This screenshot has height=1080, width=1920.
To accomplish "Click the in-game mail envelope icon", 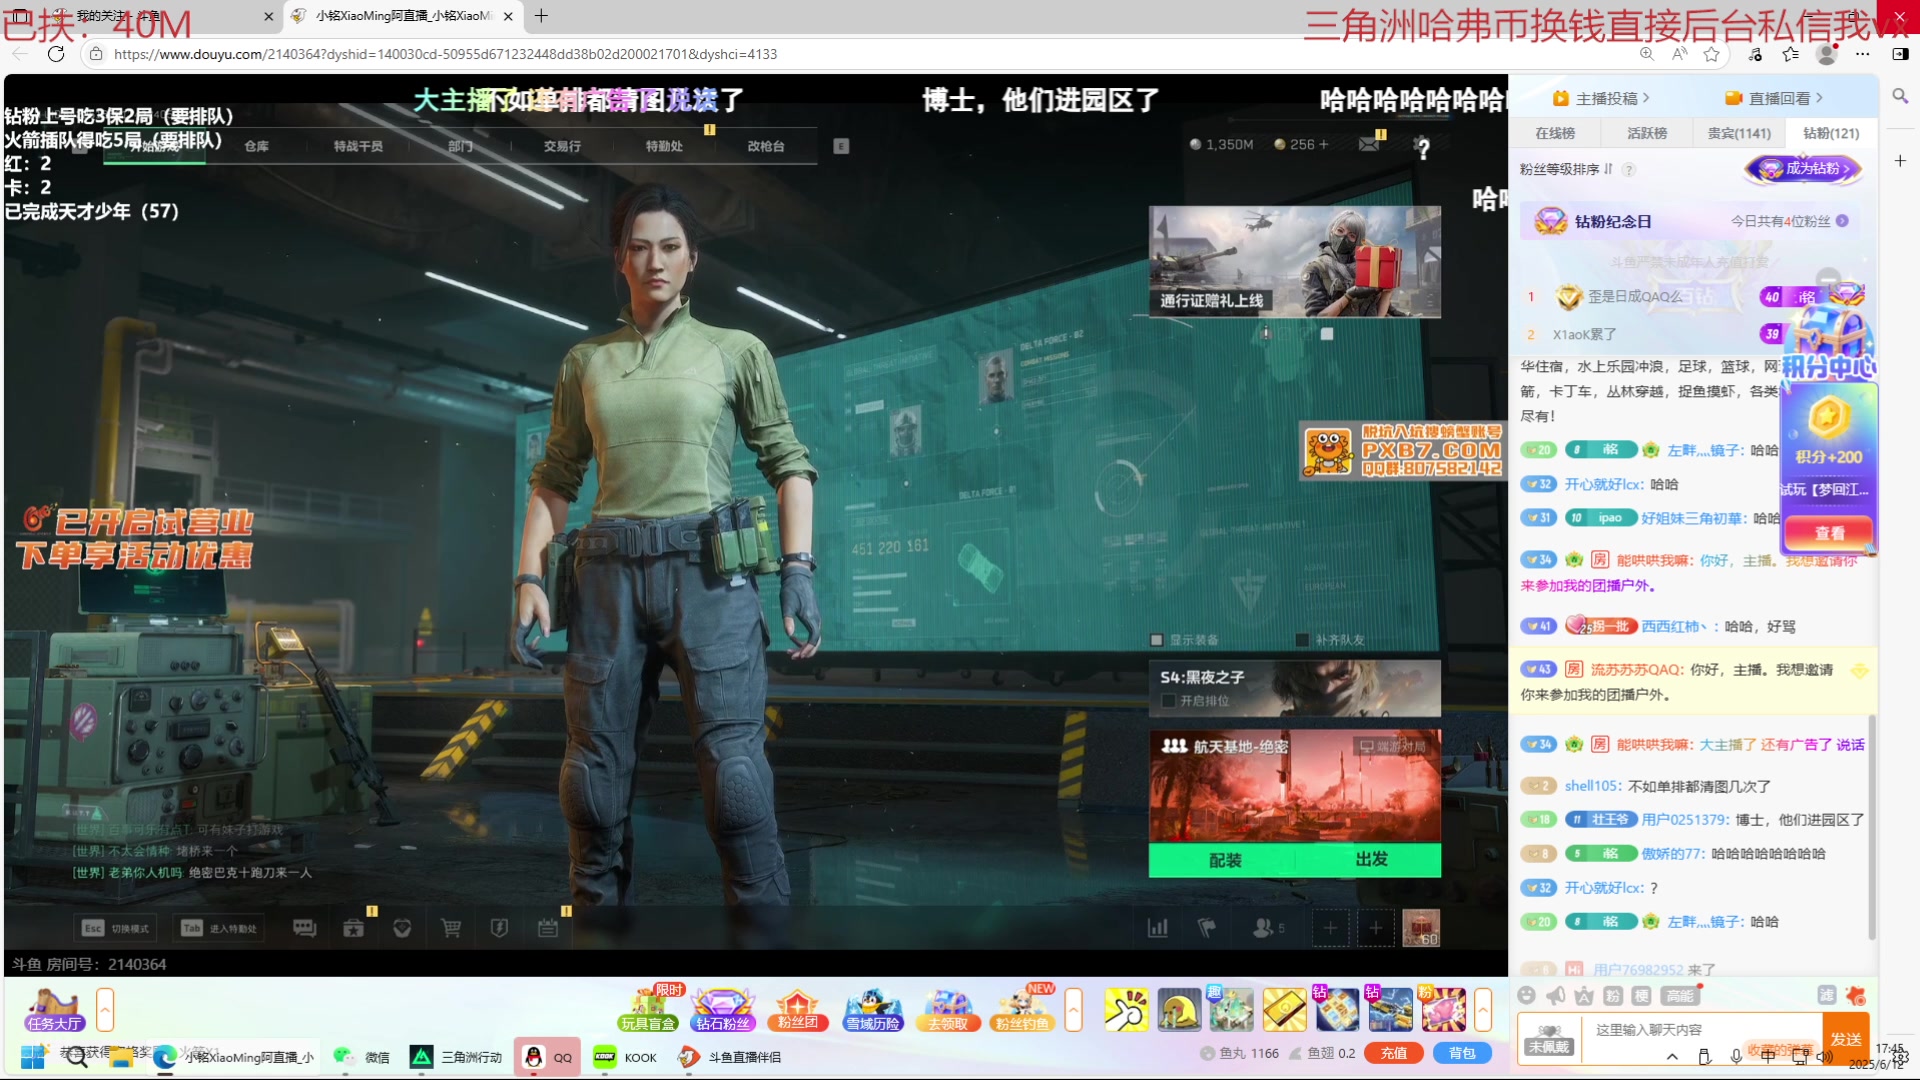I will (1368, 145).
